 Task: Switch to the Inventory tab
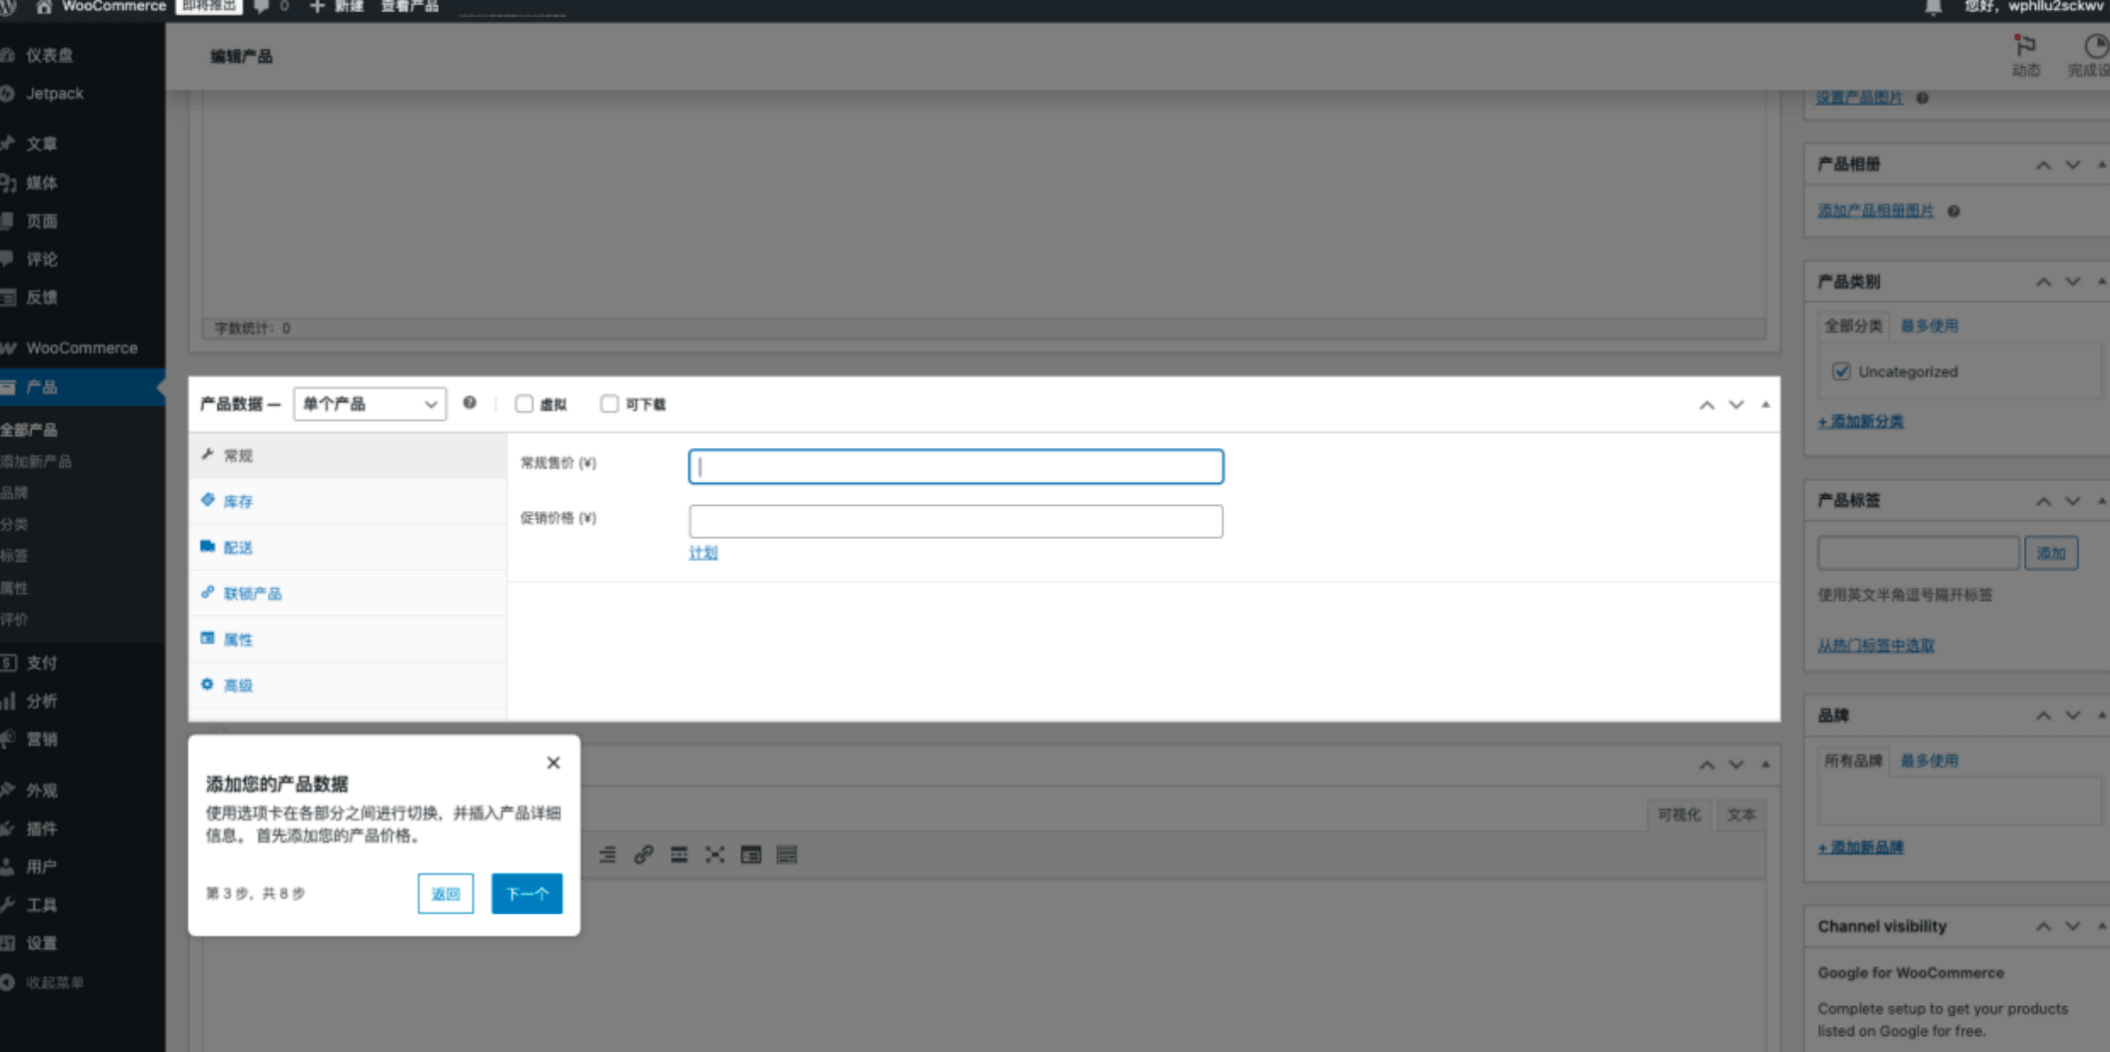[238, 502]
